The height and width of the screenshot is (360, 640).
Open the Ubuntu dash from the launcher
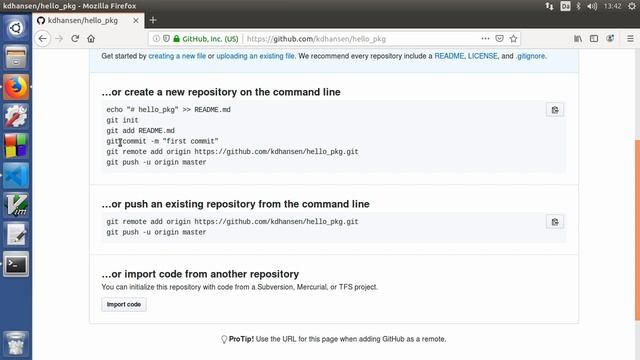[x=16, y=28]
